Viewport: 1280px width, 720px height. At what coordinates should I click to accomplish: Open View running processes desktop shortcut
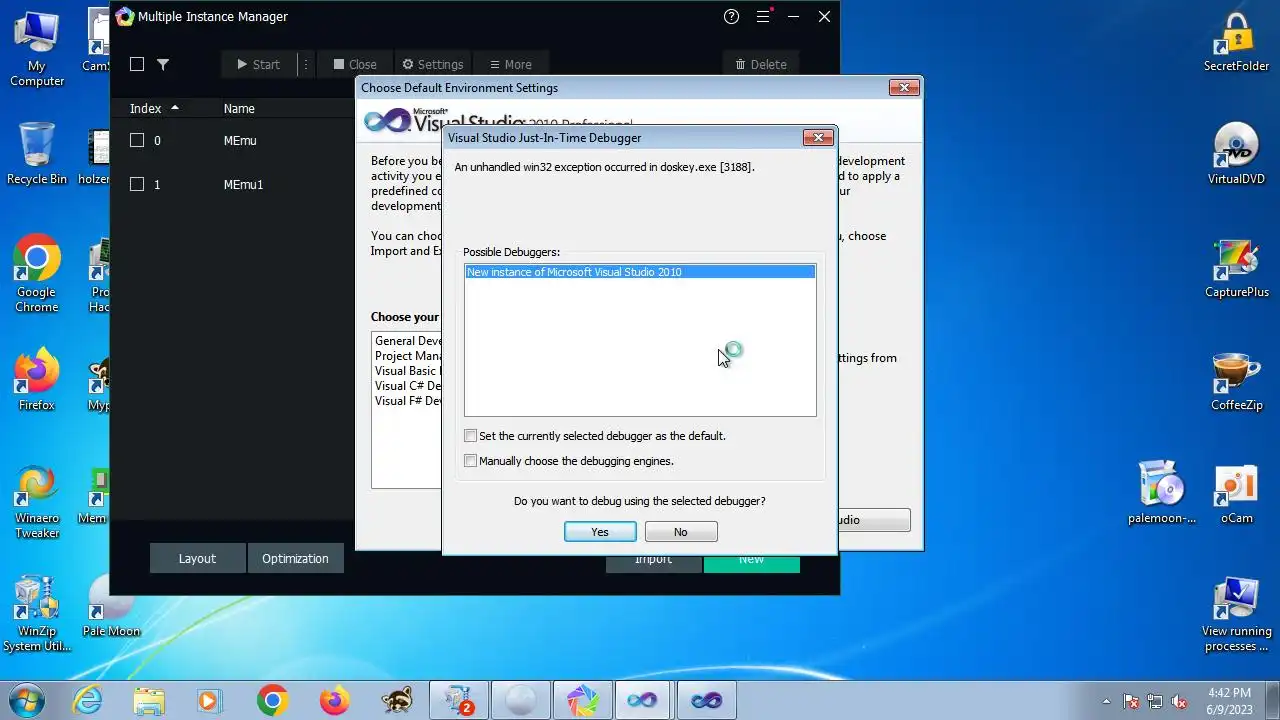tap(1236, 614)
